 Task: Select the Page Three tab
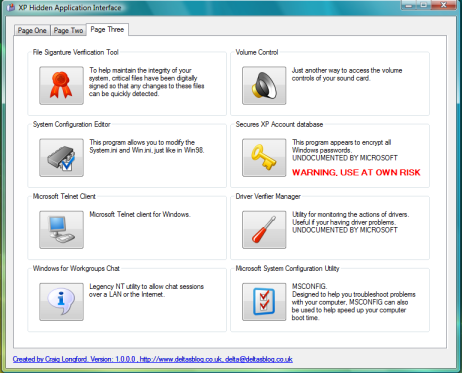pyautogui.click(x=107, y=29)
